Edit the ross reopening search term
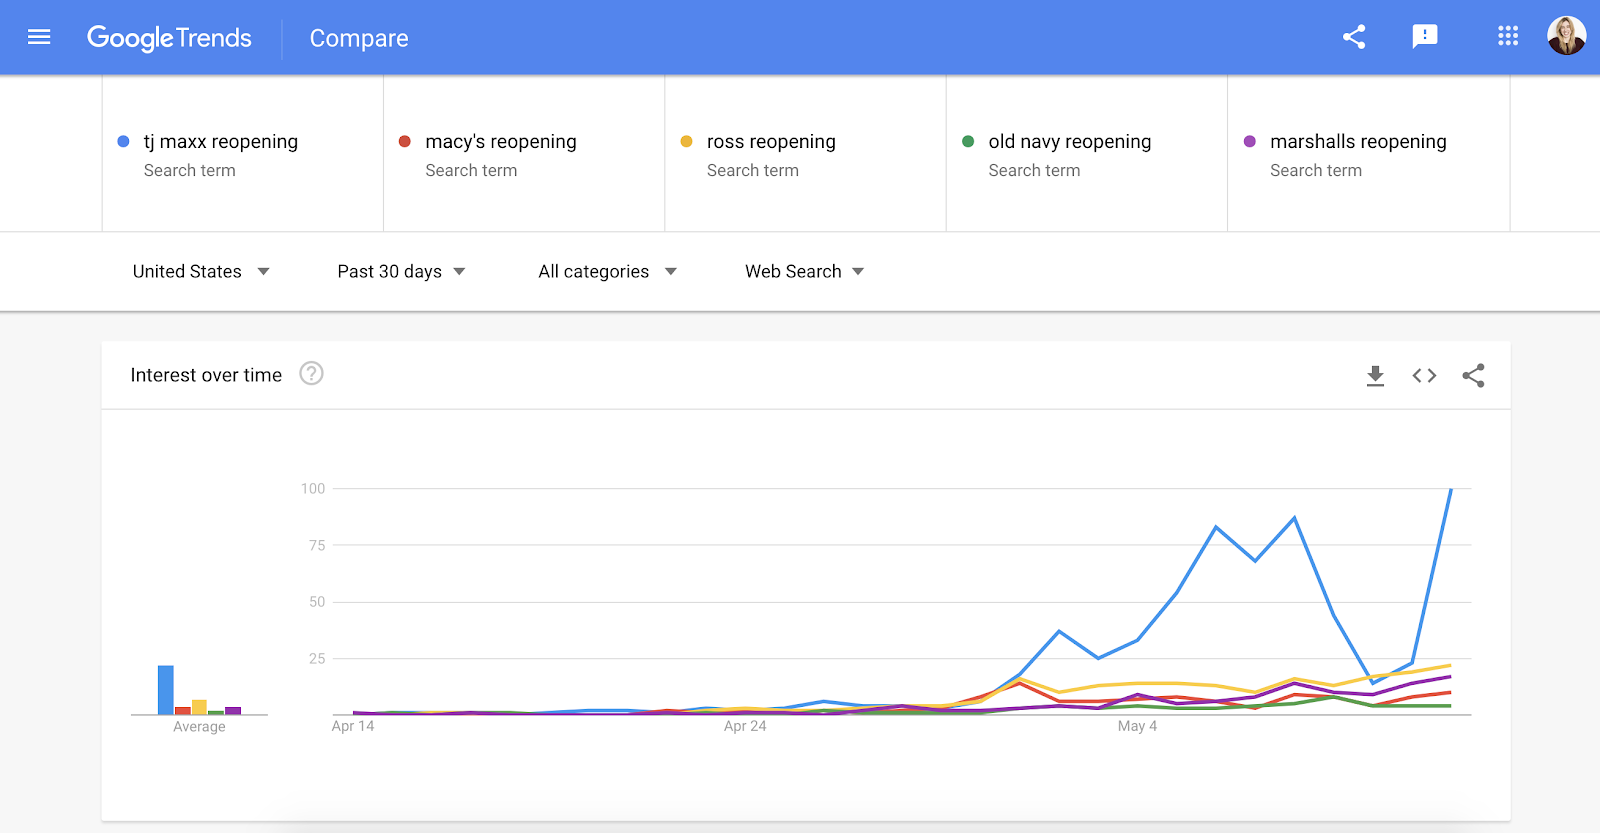Viewport: 1600px width, 833px height. 771,142
